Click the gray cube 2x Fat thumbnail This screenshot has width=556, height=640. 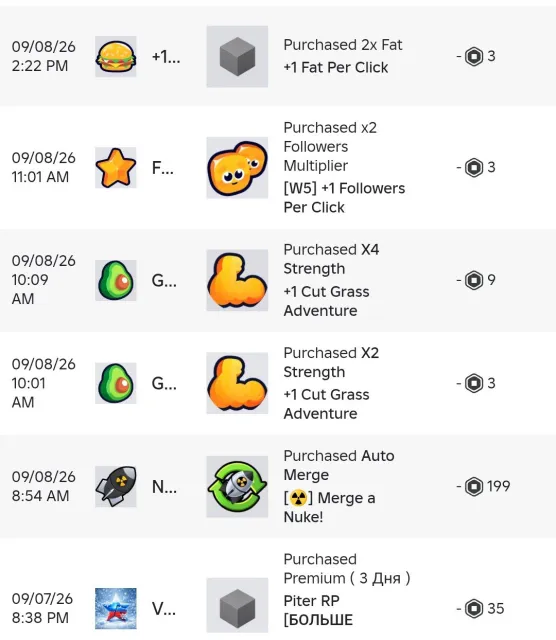pyautogui.click(x=237, y=56)
